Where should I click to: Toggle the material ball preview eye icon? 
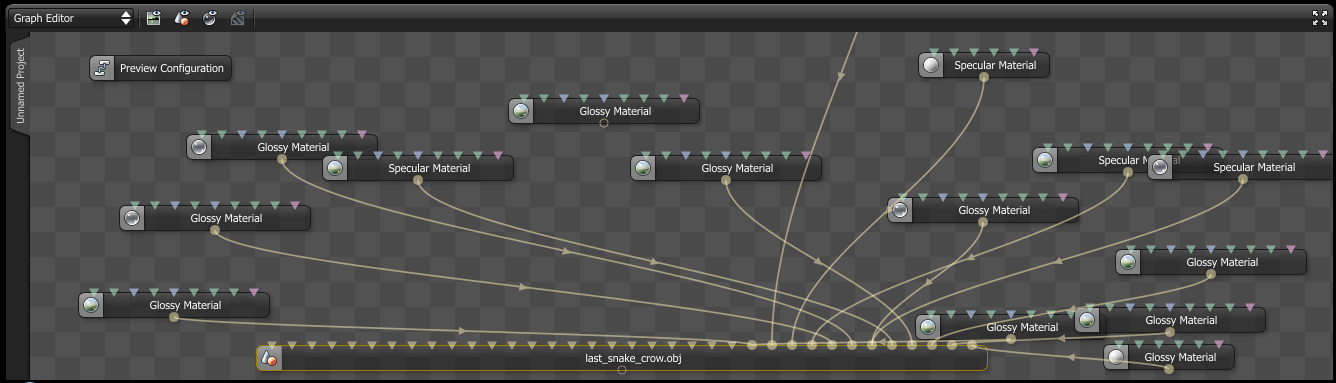click(210, 18)
